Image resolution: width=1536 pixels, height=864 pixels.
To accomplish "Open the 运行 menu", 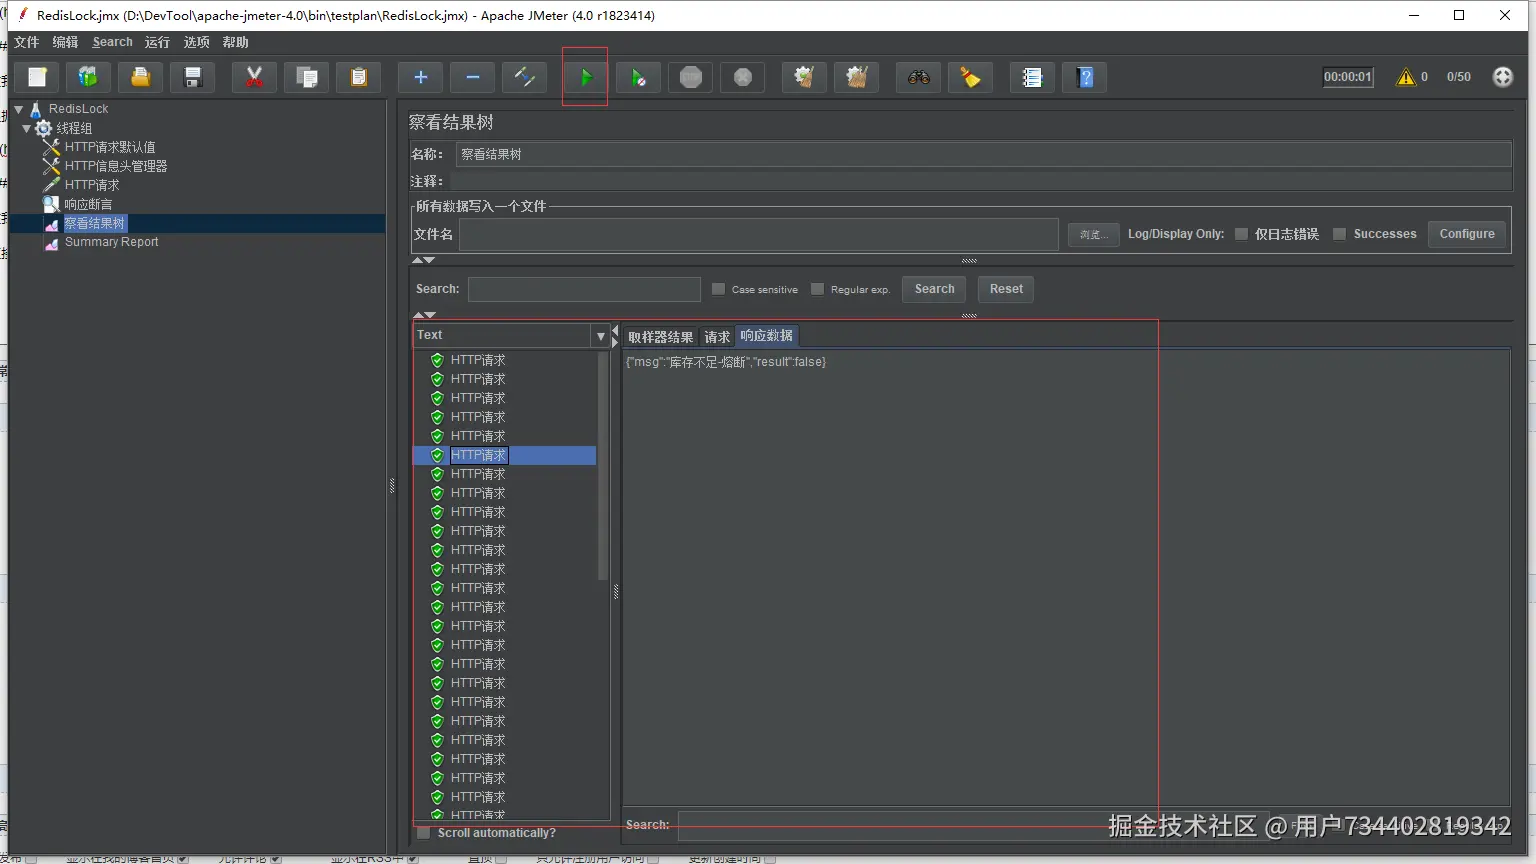I will pos(157,42).
